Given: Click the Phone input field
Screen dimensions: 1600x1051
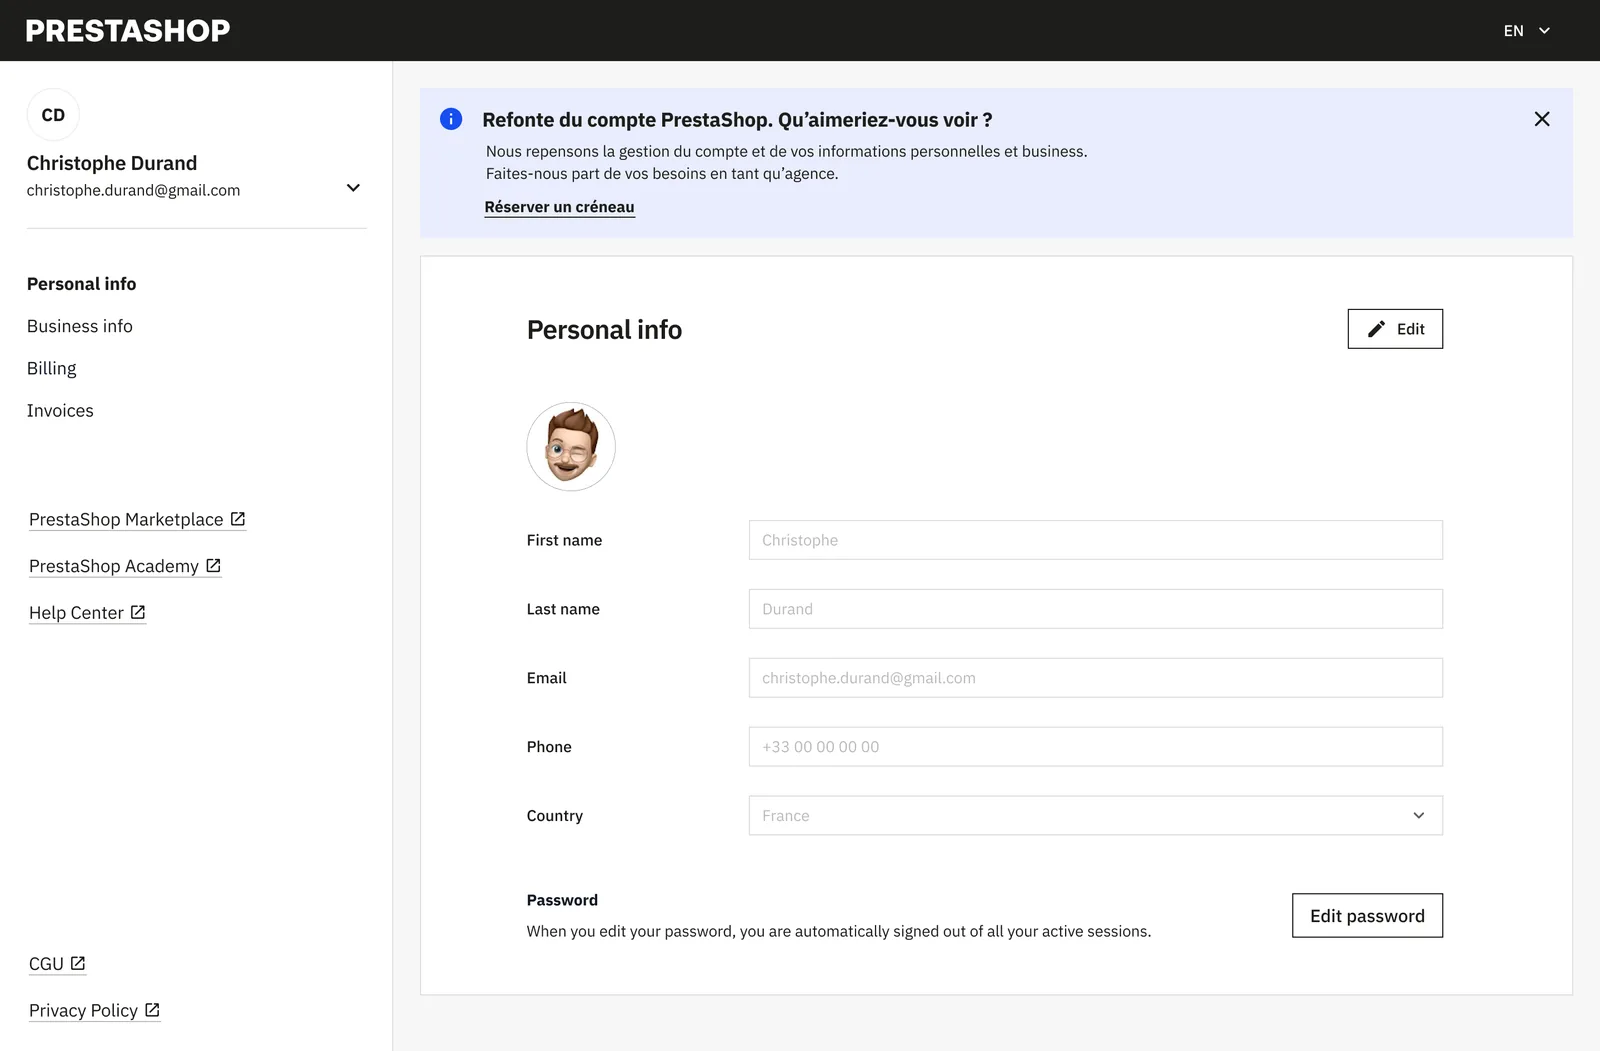Looking at the screenshot, I should coord(1096,747).
